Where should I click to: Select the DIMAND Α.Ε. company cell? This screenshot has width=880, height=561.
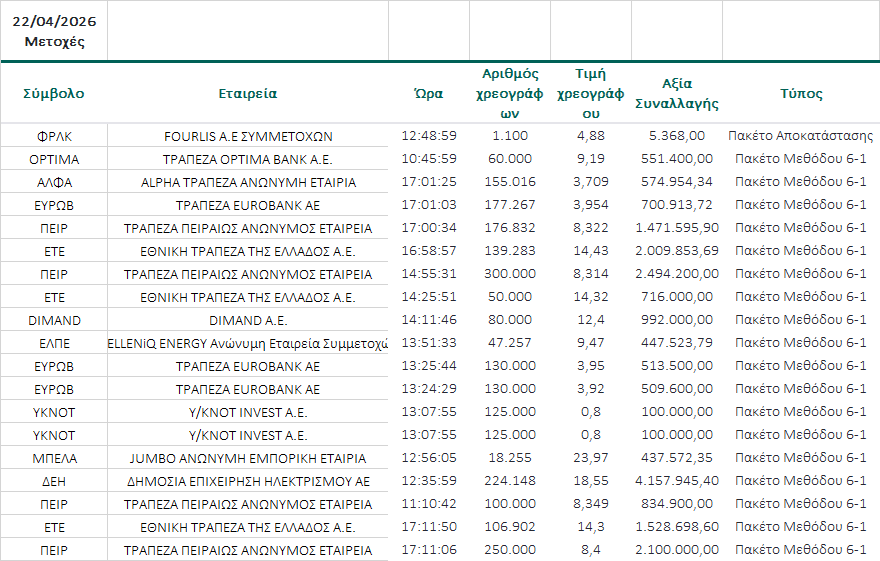tap(248, 320)
